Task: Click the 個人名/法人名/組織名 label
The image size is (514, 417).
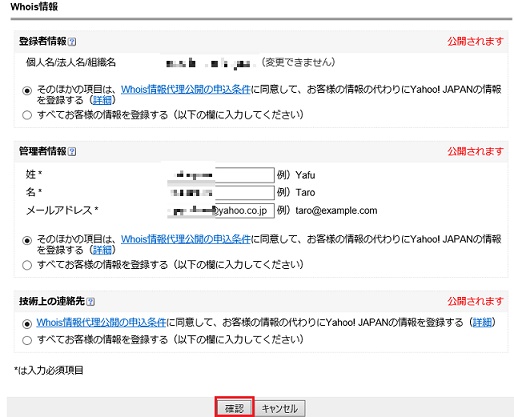Action: (x=71, y=62)
